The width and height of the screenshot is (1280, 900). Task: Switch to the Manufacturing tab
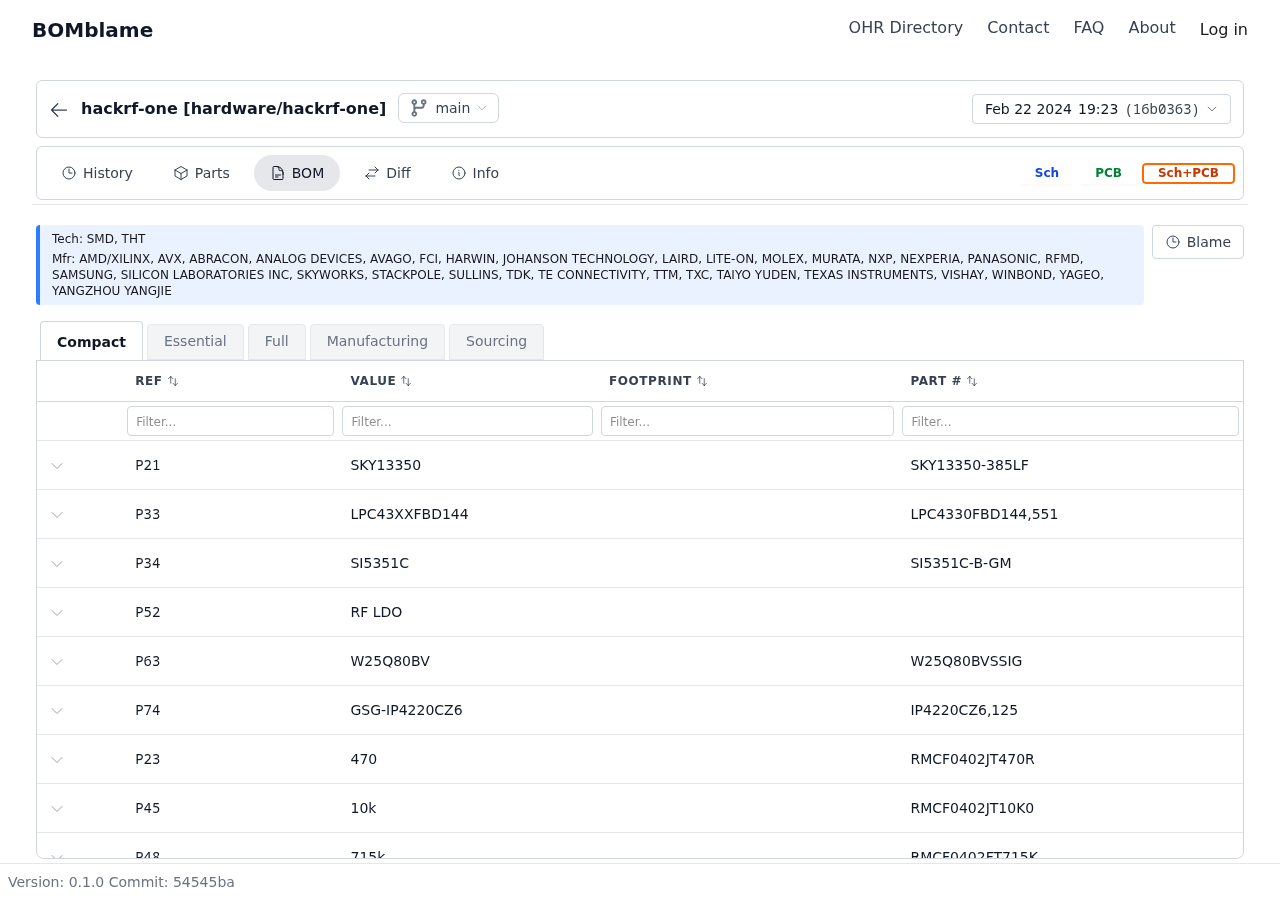coord(377,341)
